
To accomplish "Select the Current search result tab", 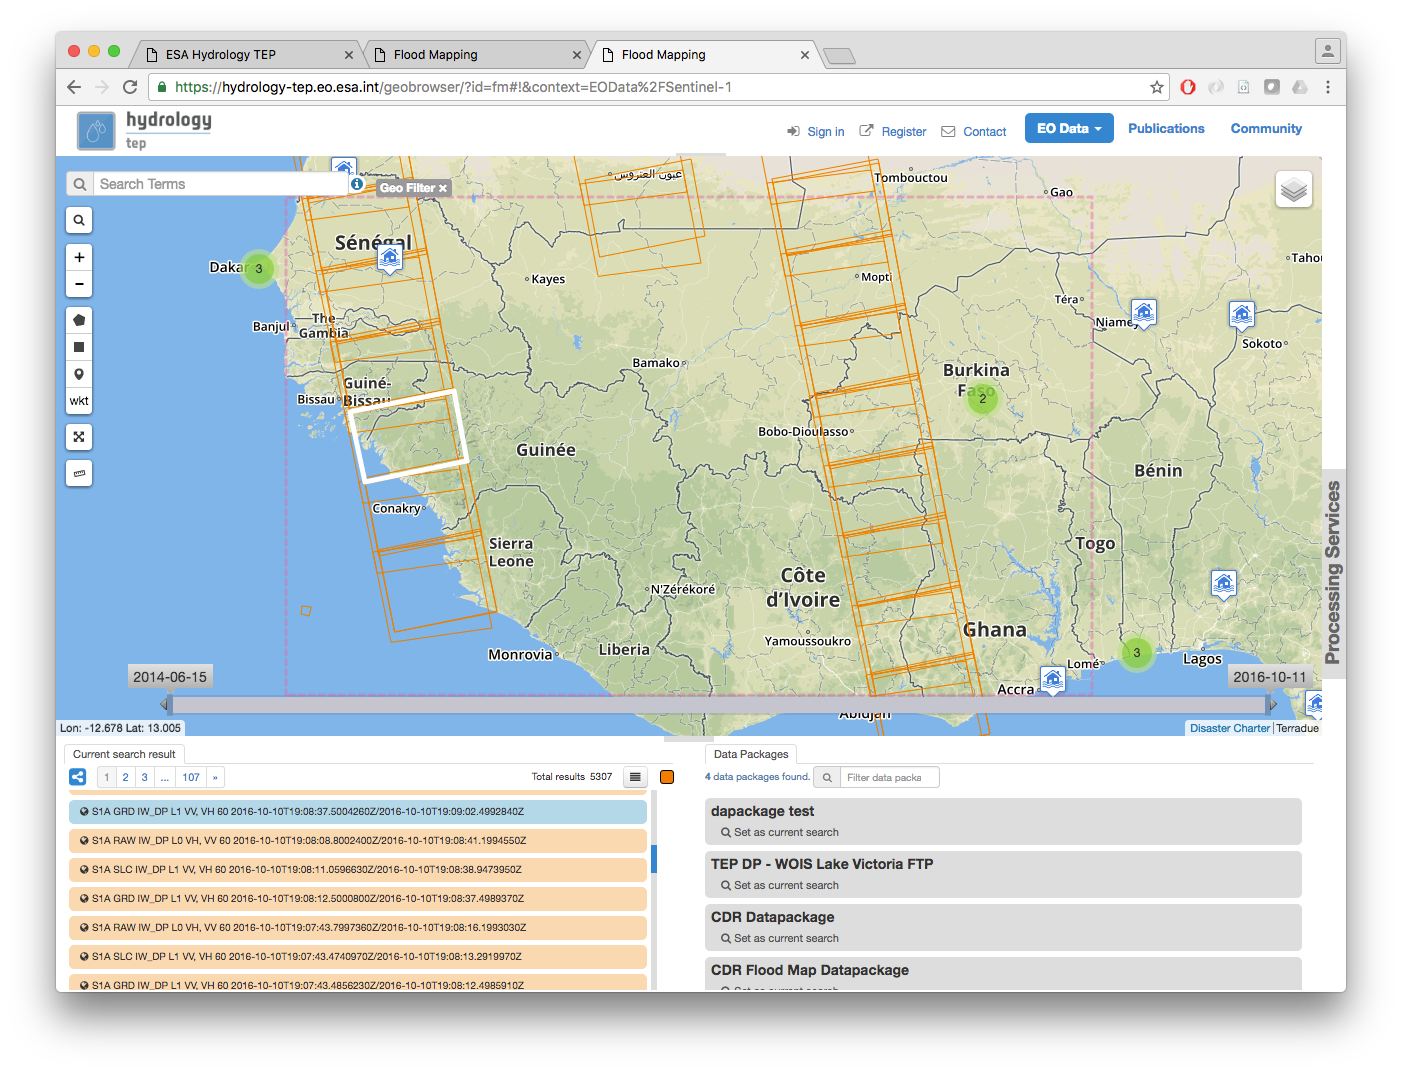I will click(124, 754).
